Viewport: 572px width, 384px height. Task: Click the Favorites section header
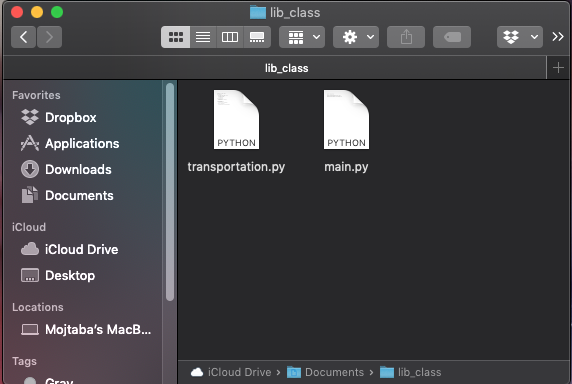click(36, 95)
